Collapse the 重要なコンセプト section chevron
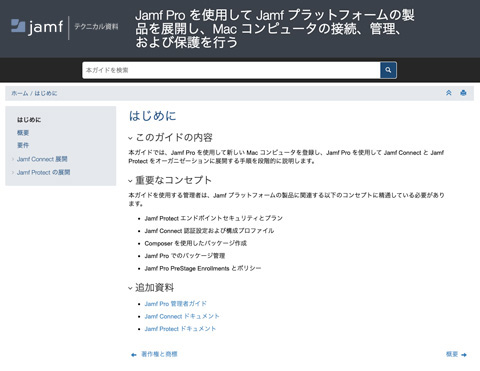The width and height of the screenshot is (480, 371). tap(130, 181)
